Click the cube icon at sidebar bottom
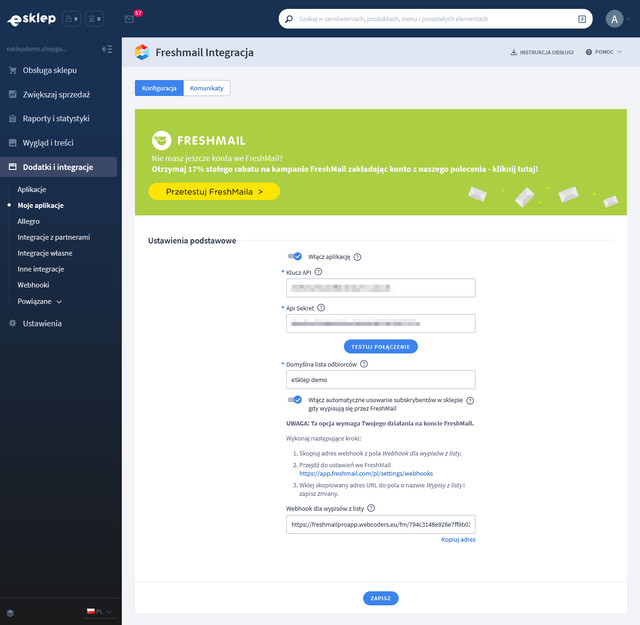The height and width of the screenshot is (625, 640). click(x=11, y=613)
